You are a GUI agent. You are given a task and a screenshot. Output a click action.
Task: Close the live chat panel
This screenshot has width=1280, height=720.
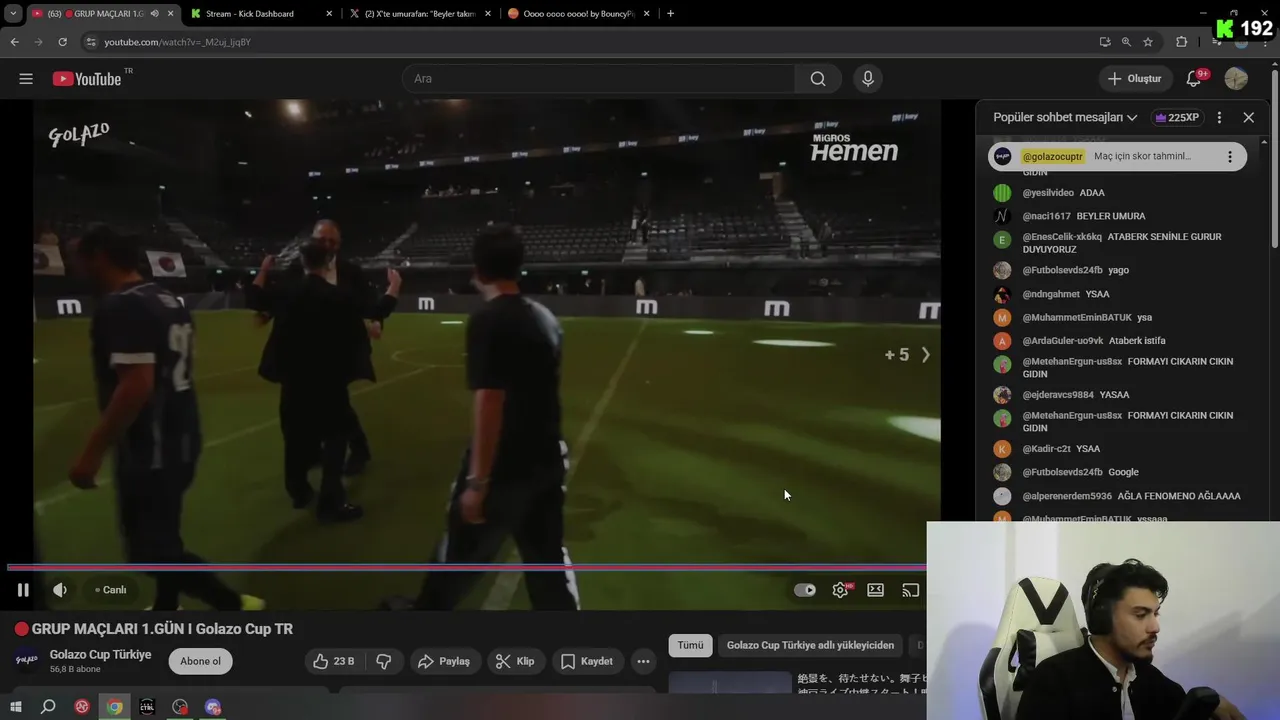[x=1249, y=117]
